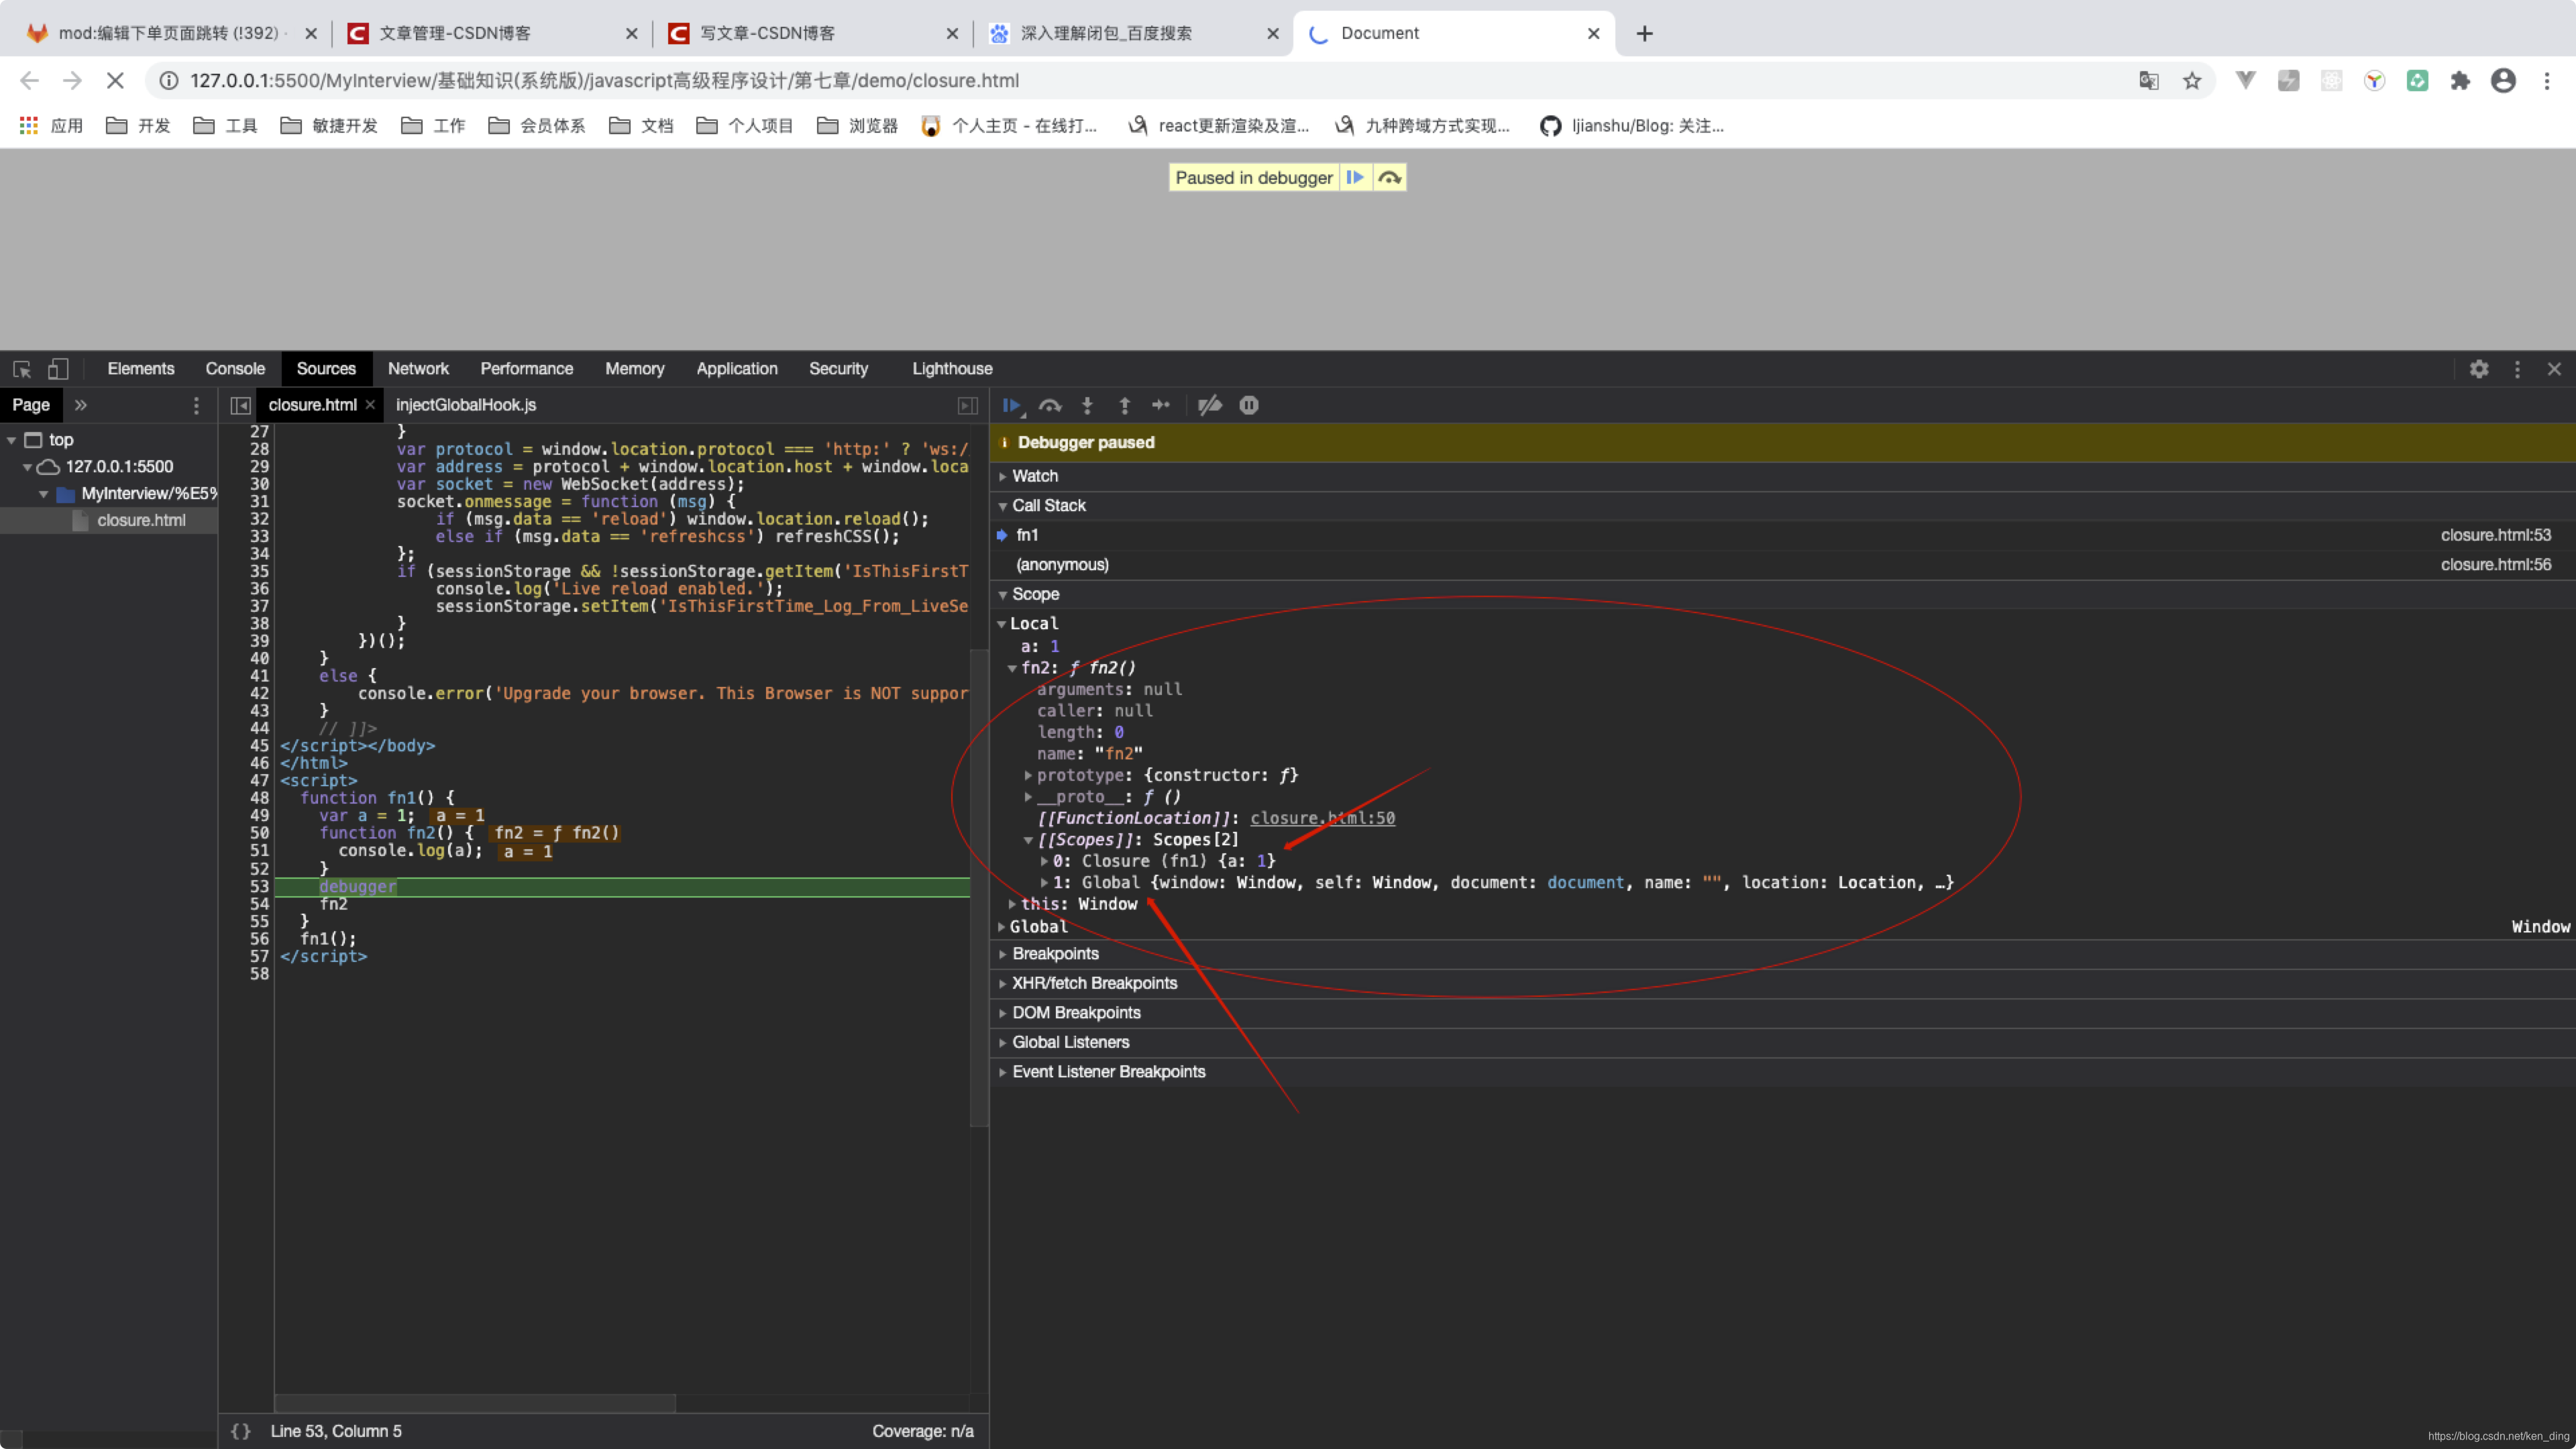2576x1449 pixels.
Task: Open the Elements panel tab
Action: point(140,368)
